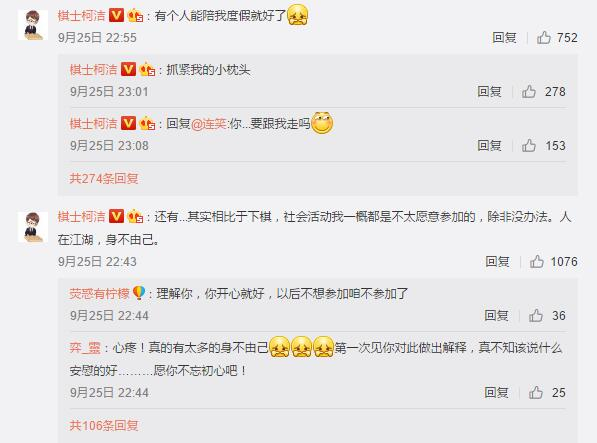Click 棋士柯洁's avatar on second comment
The height and width of the screenshot is (443, 597).
point(33,227)
